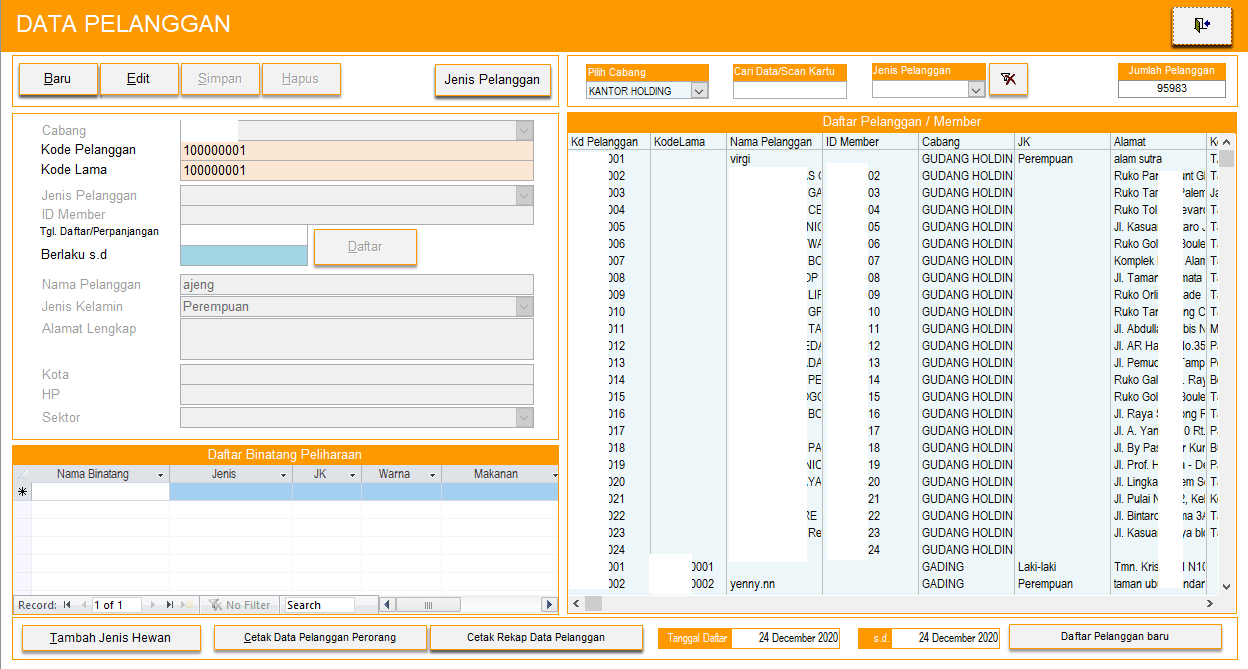Expand the Jenis Pelanggan filter dropdown
The width and height of the screenshot is (1248, 669).
975,90
